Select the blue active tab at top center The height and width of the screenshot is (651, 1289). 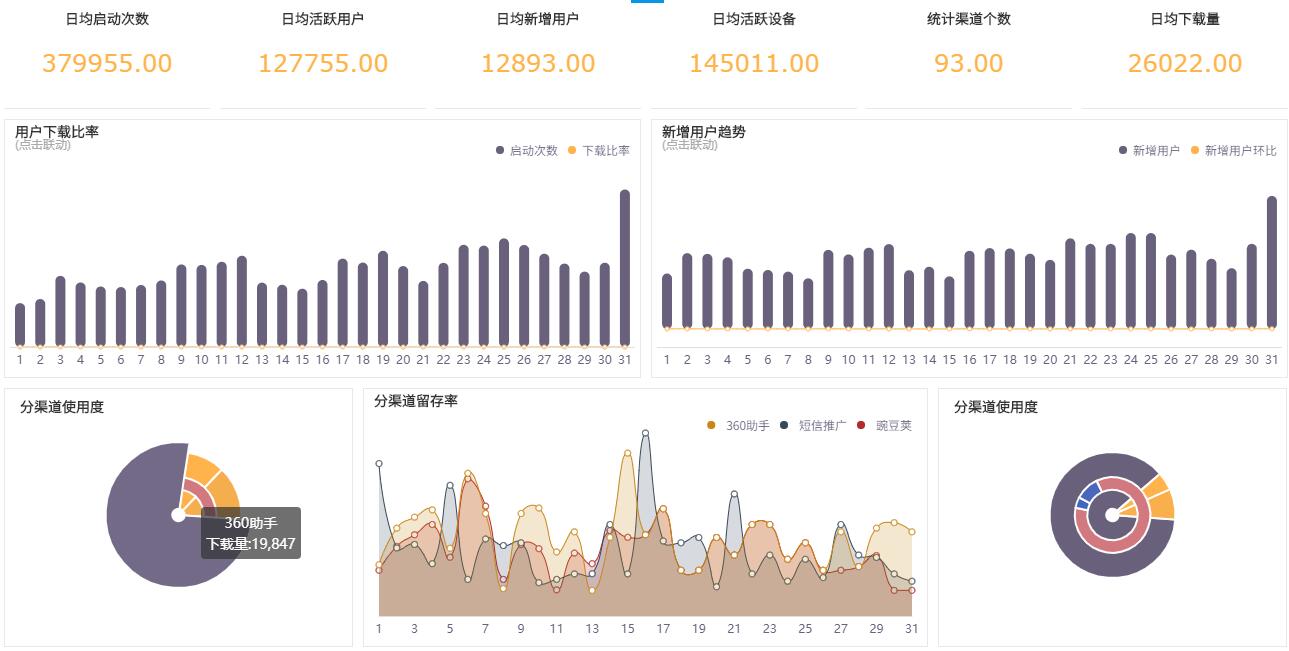point(646,3)
